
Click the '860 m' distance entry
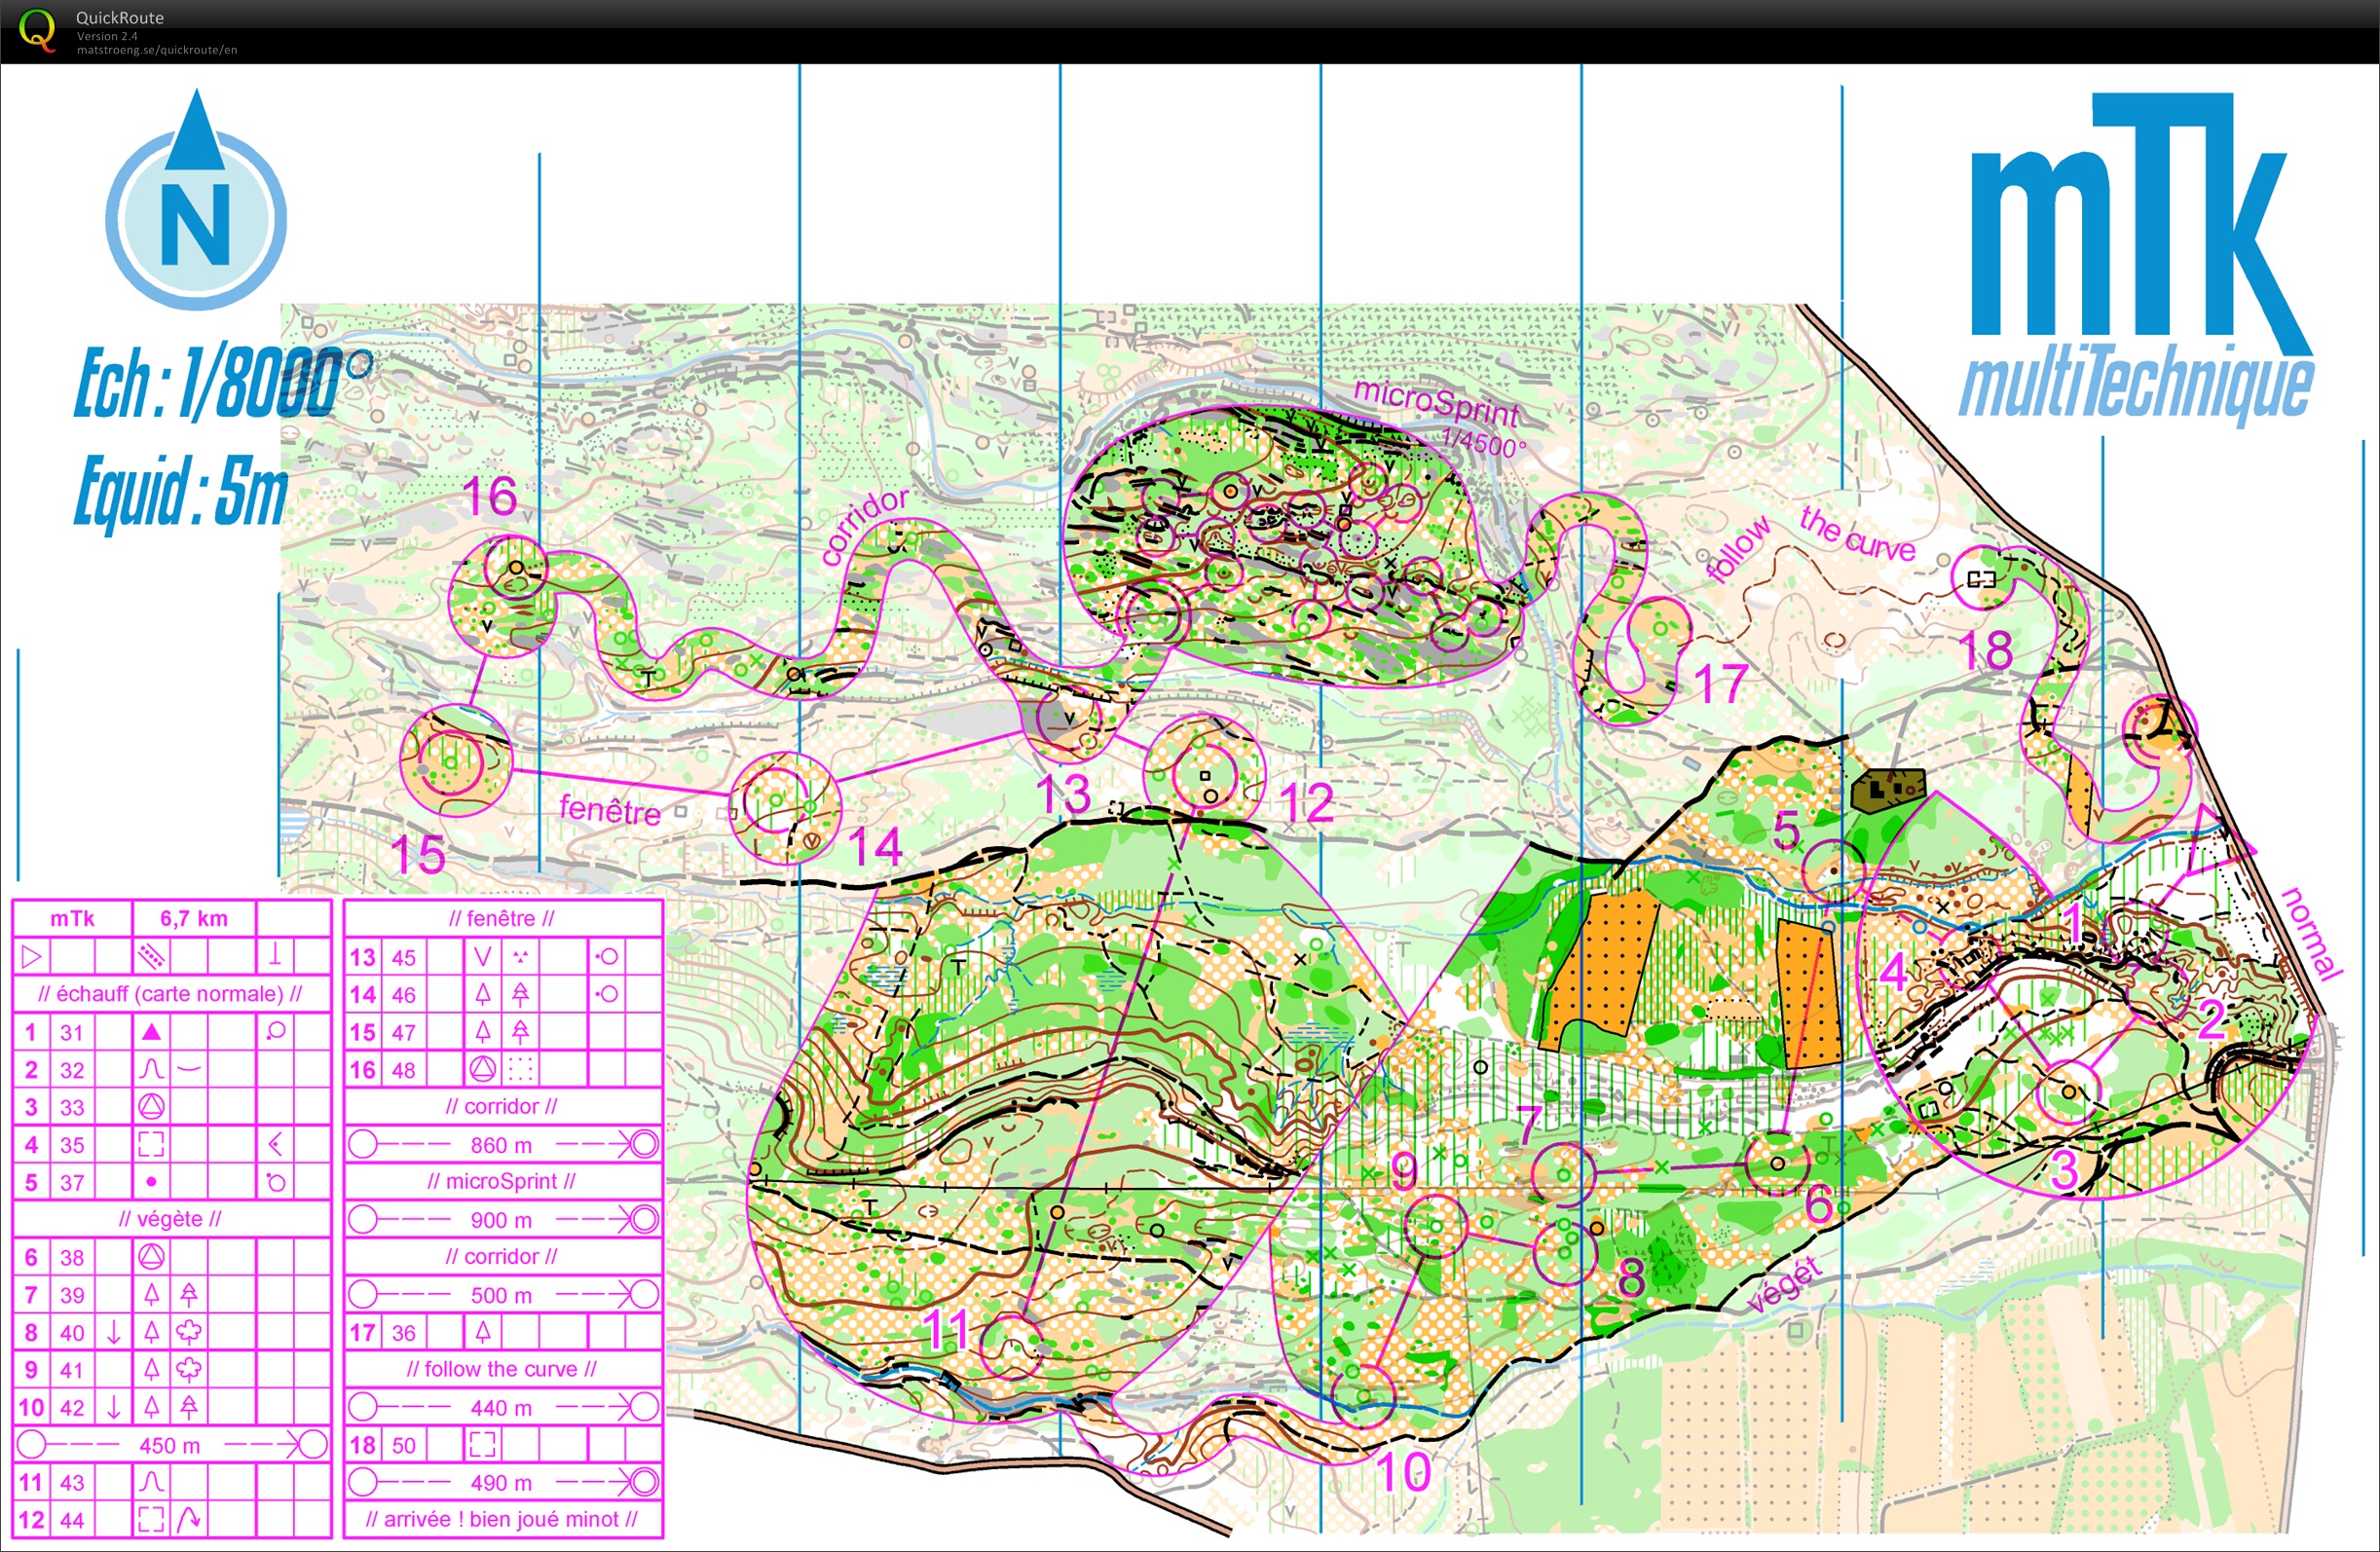coord(501,1145)
